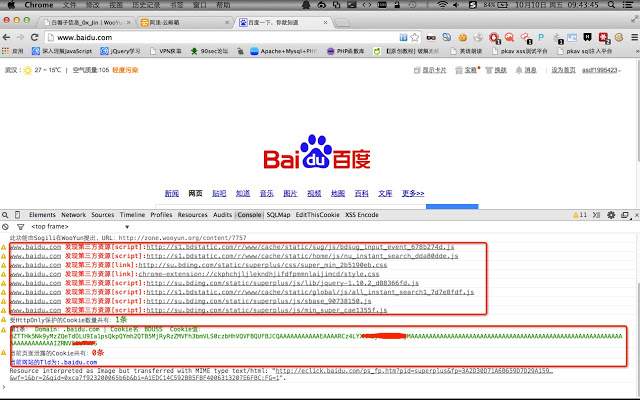640x400 pixels.
Task: Open a new tab with the new-tab button
Action: tap(342, 22)
